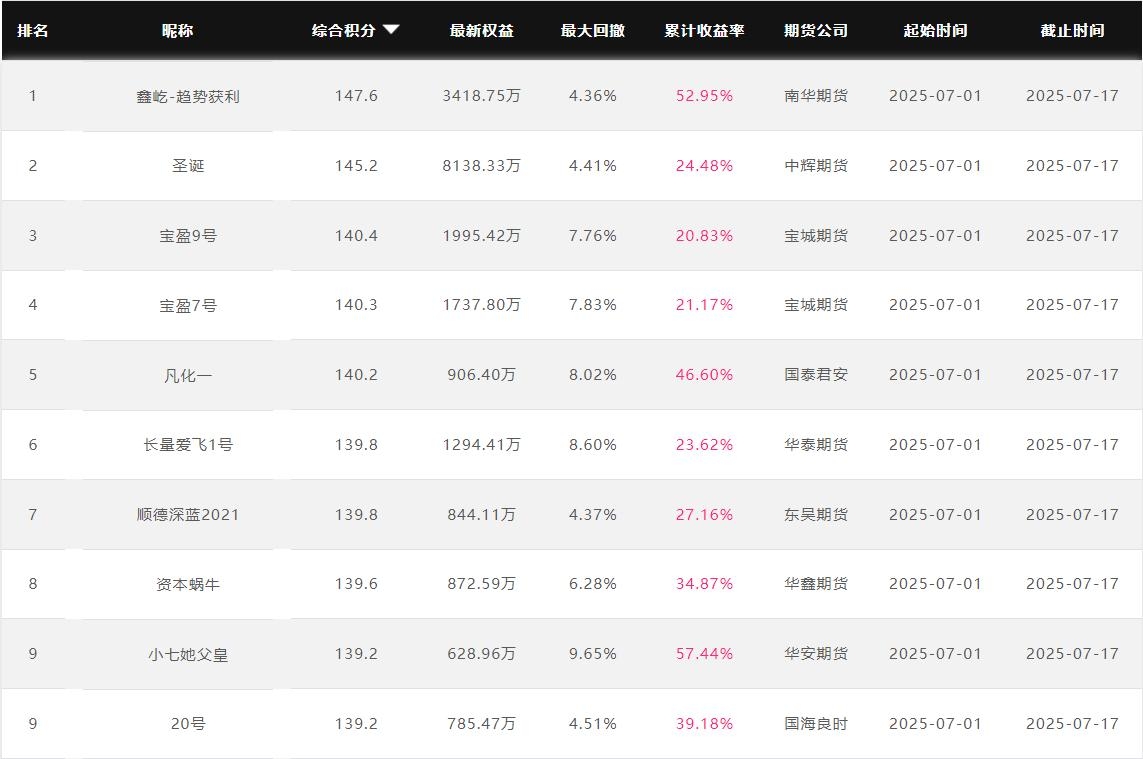
Task: Open nickname 宝盈9号
Action: click(x=188, y=236)
